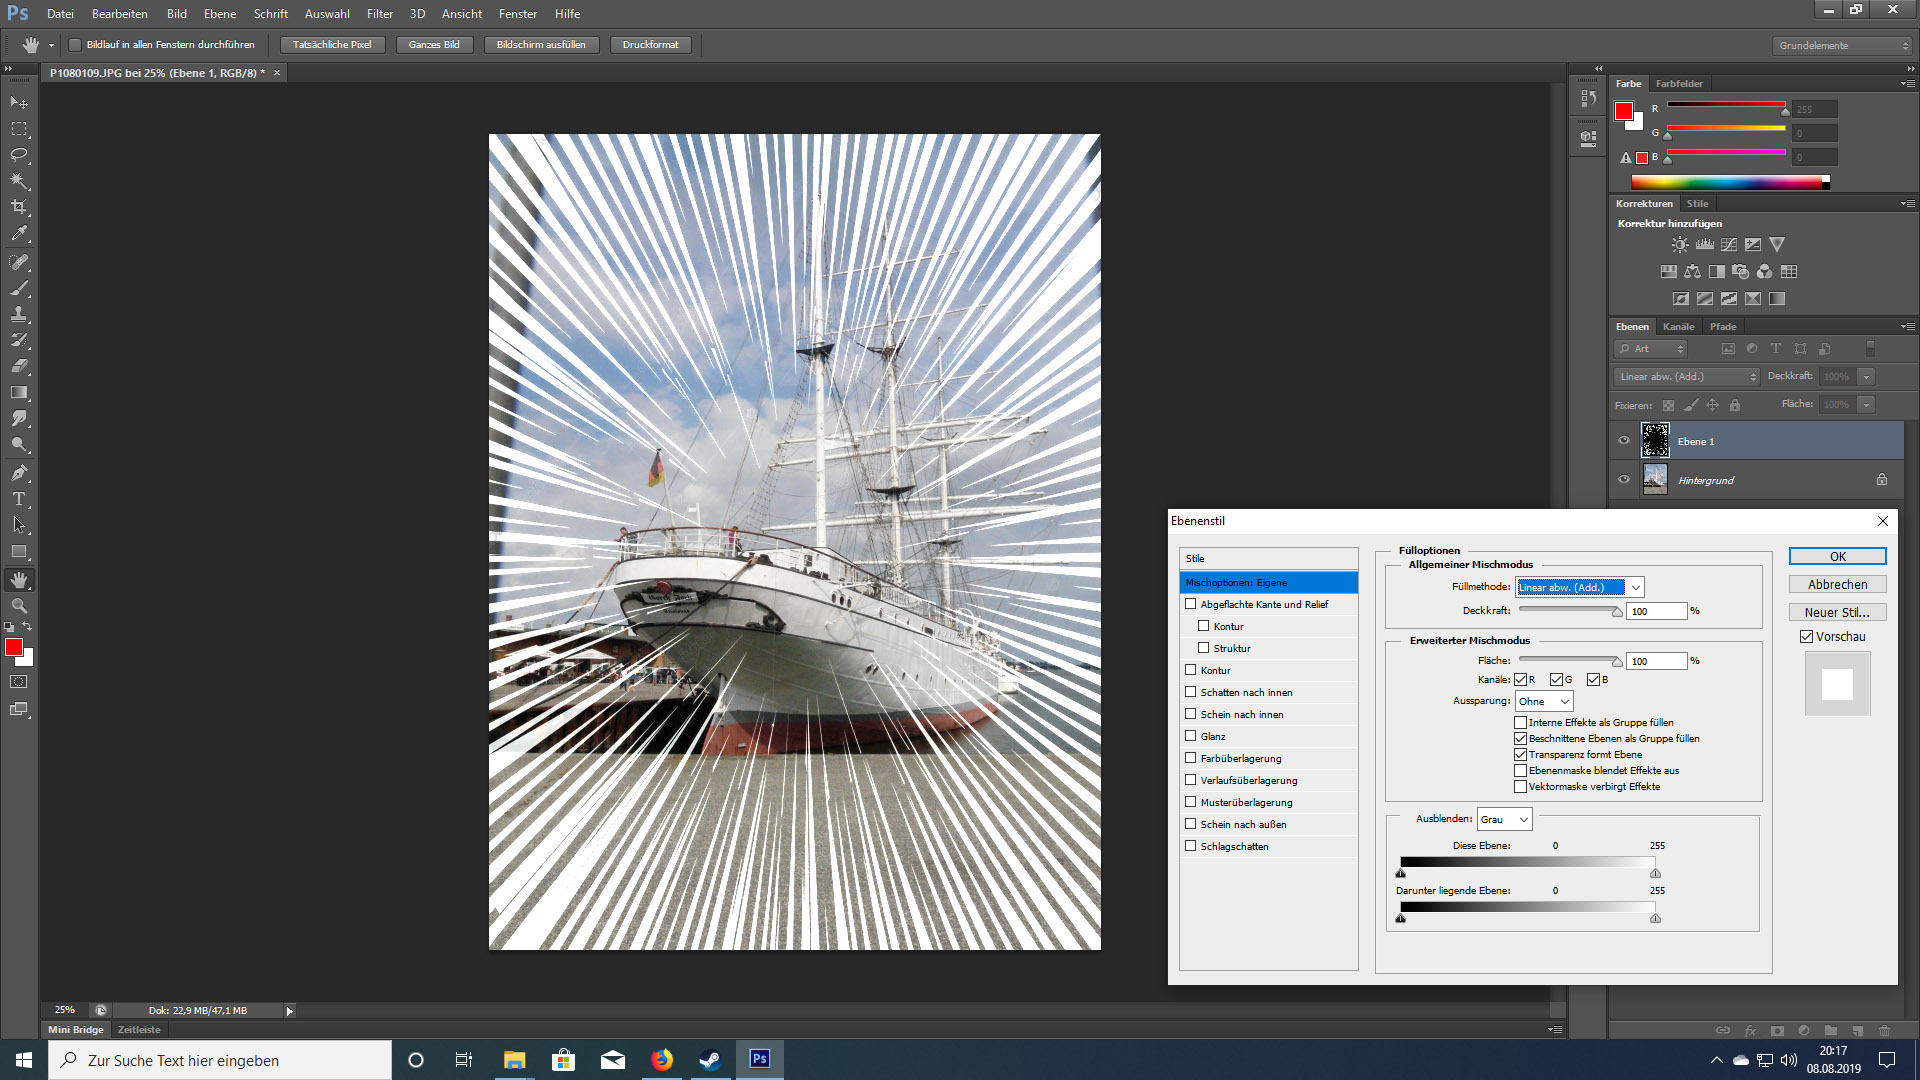1920x1080 pixels.
Task: Open the Füllmethode blend mode dropdown
Action: pos(1580,587)
